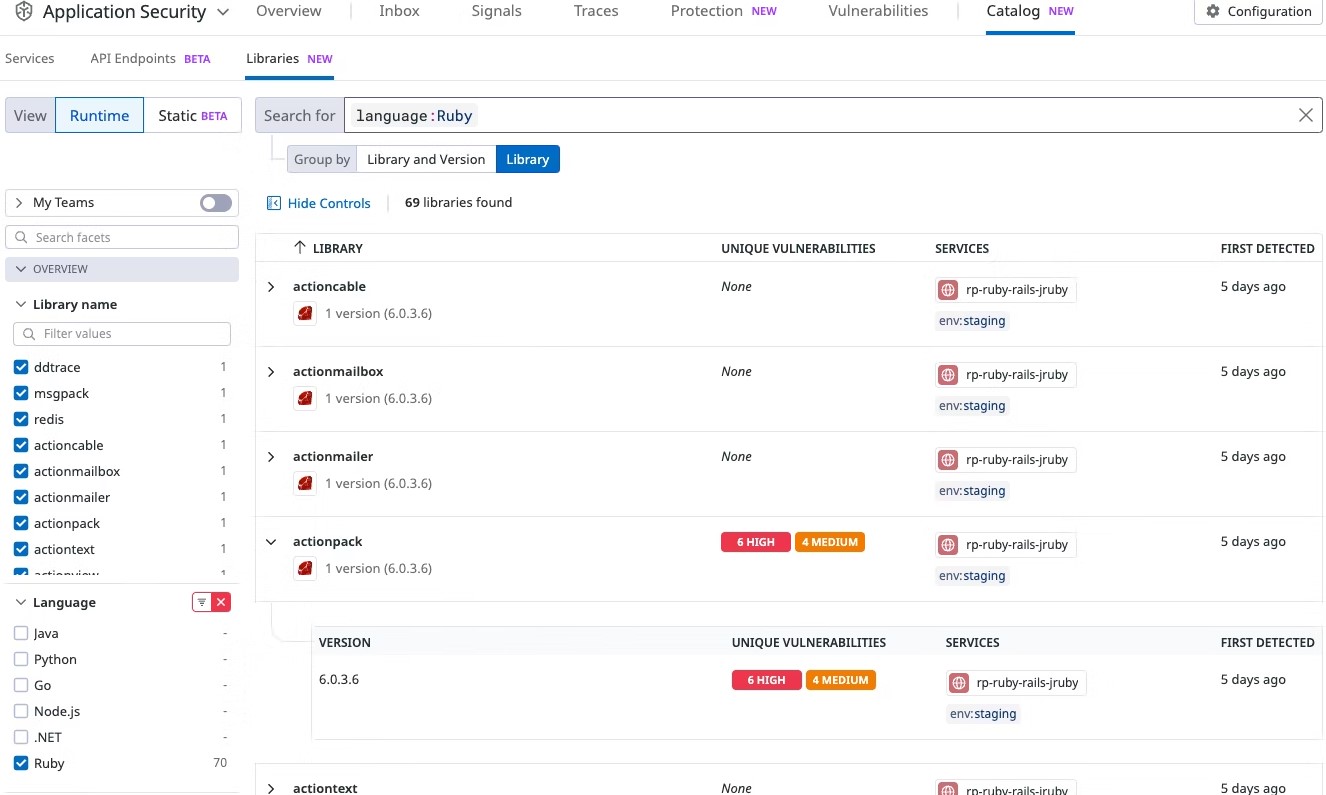Image resolution: width=1326 pixels, height=795 pixels.
Task: Click the Ruby gem icon under actionmailer
Action: [305, 483]
